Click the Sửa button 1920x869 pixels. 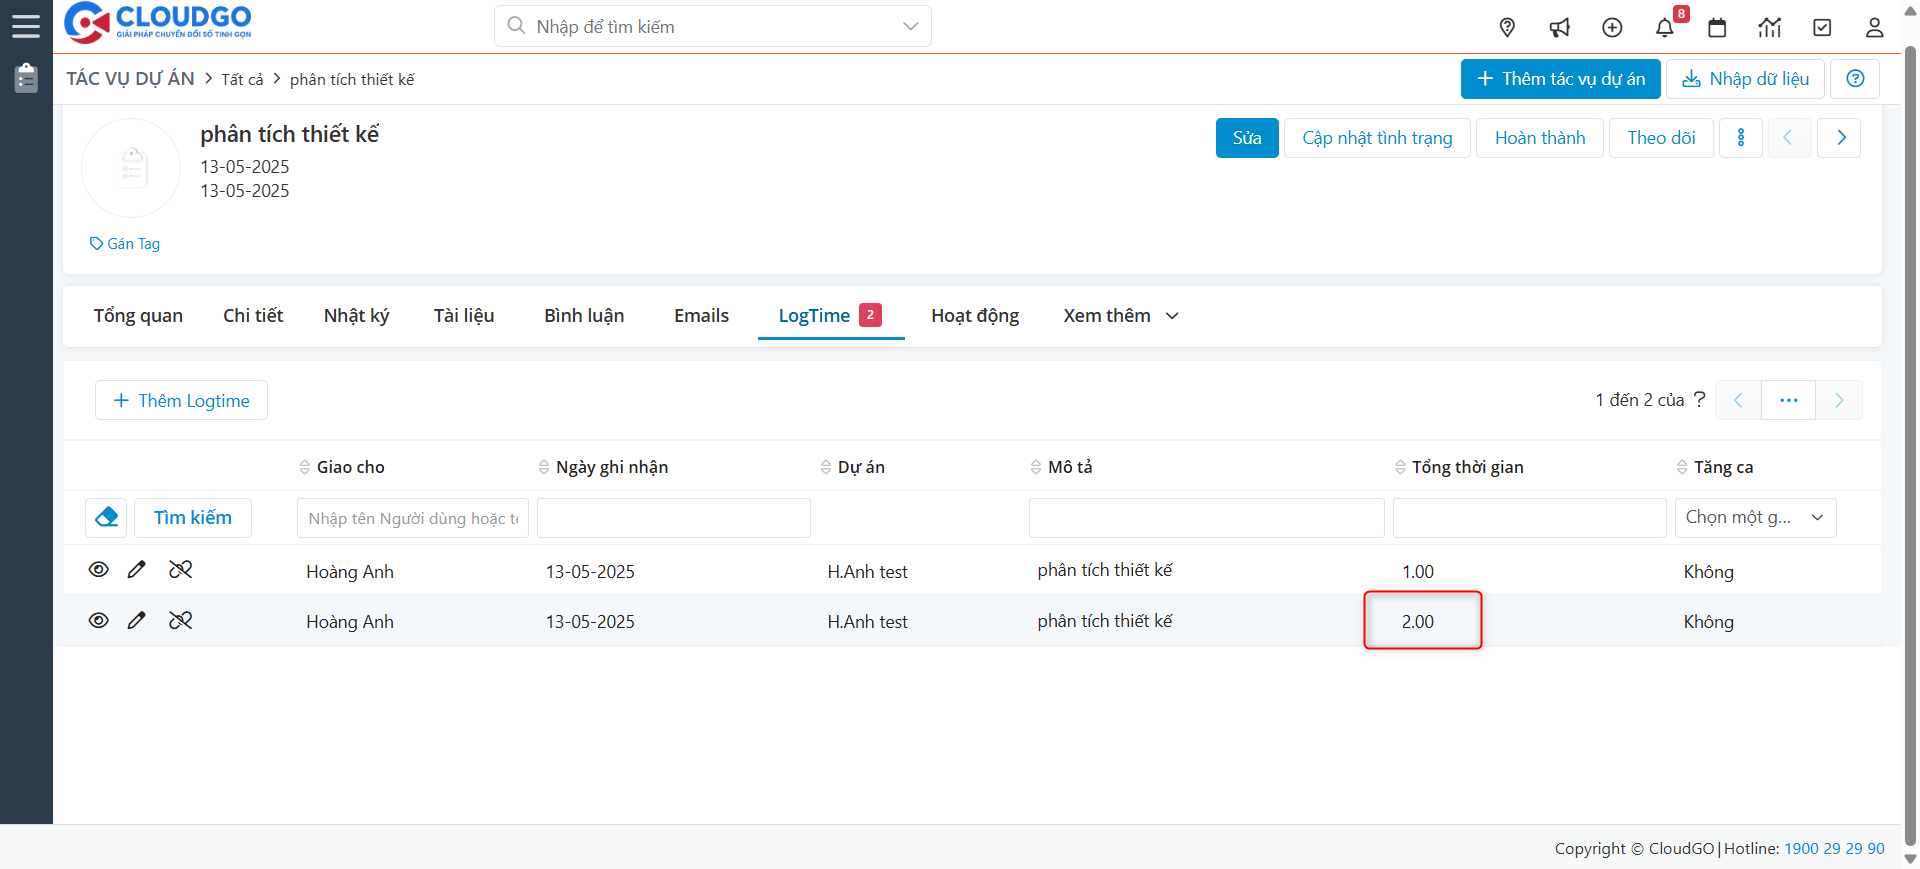pyautogui.click(x=1247, y=138)
